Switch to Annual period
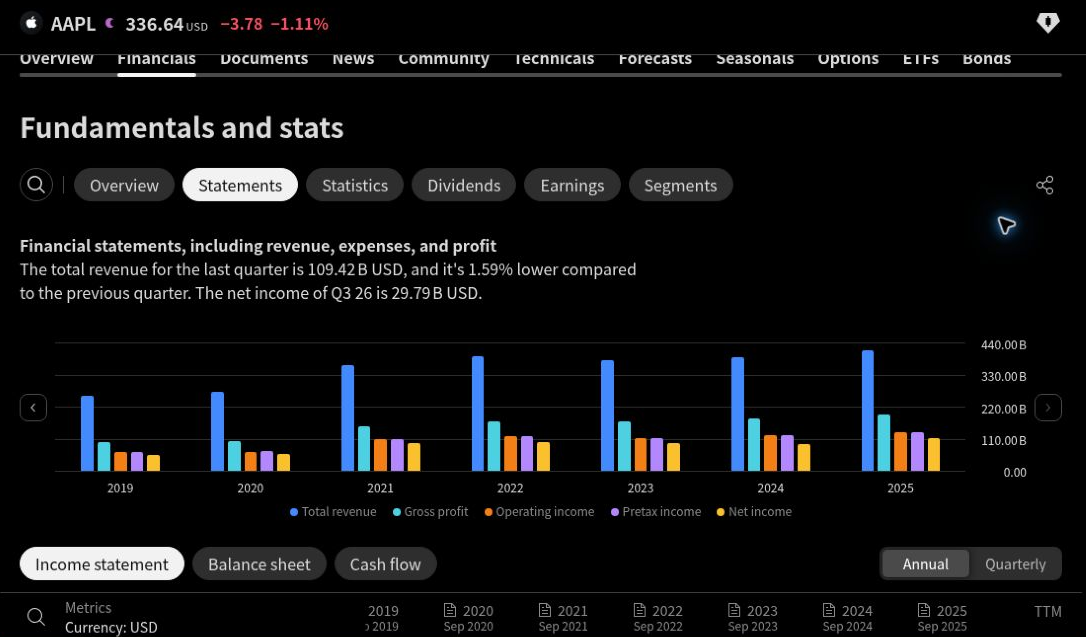 point(925,564)
